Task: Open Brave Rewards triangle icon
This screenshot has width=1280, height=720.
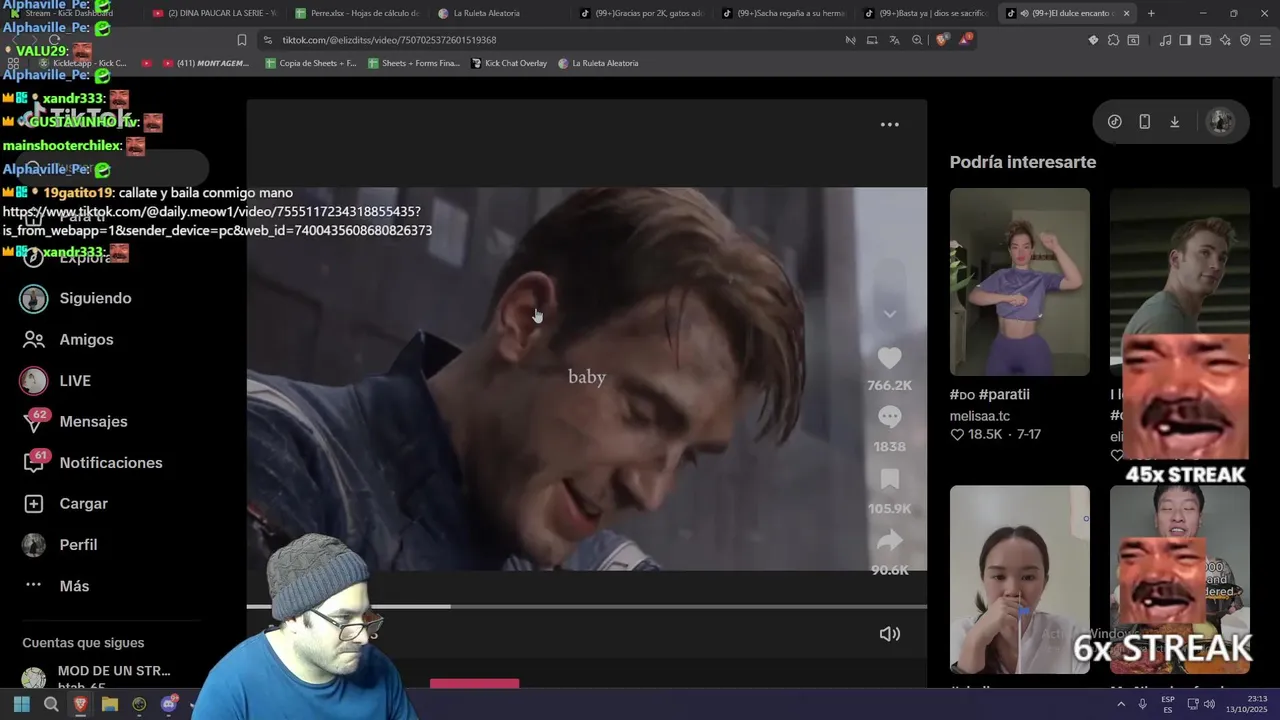Action: (965, 40)
